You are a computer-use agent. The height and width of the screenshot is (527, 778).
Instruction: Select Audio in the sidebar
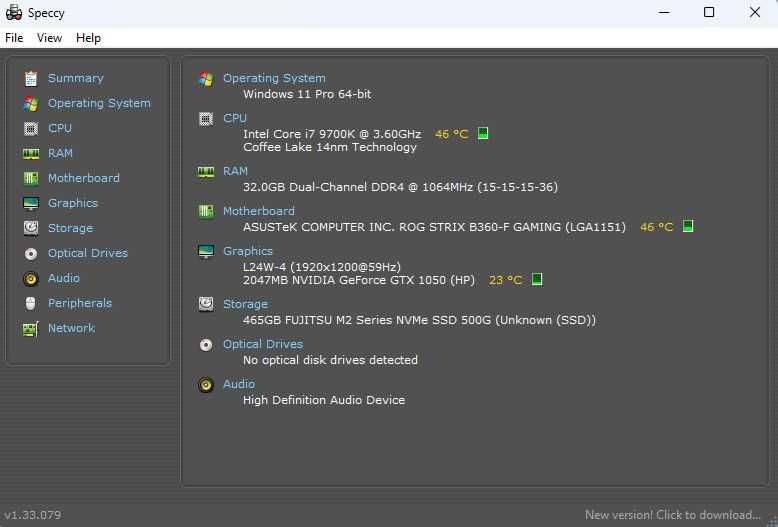coord(64,278)
